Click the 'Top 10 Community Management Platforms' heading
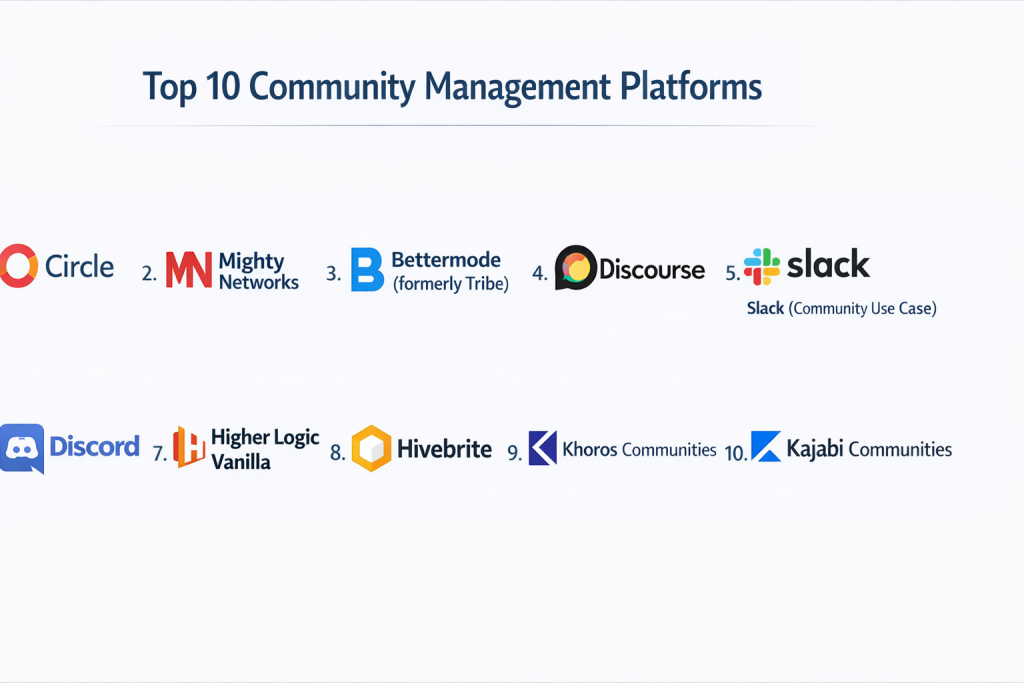The image size is (1024, 683). (x=452, y=87)
